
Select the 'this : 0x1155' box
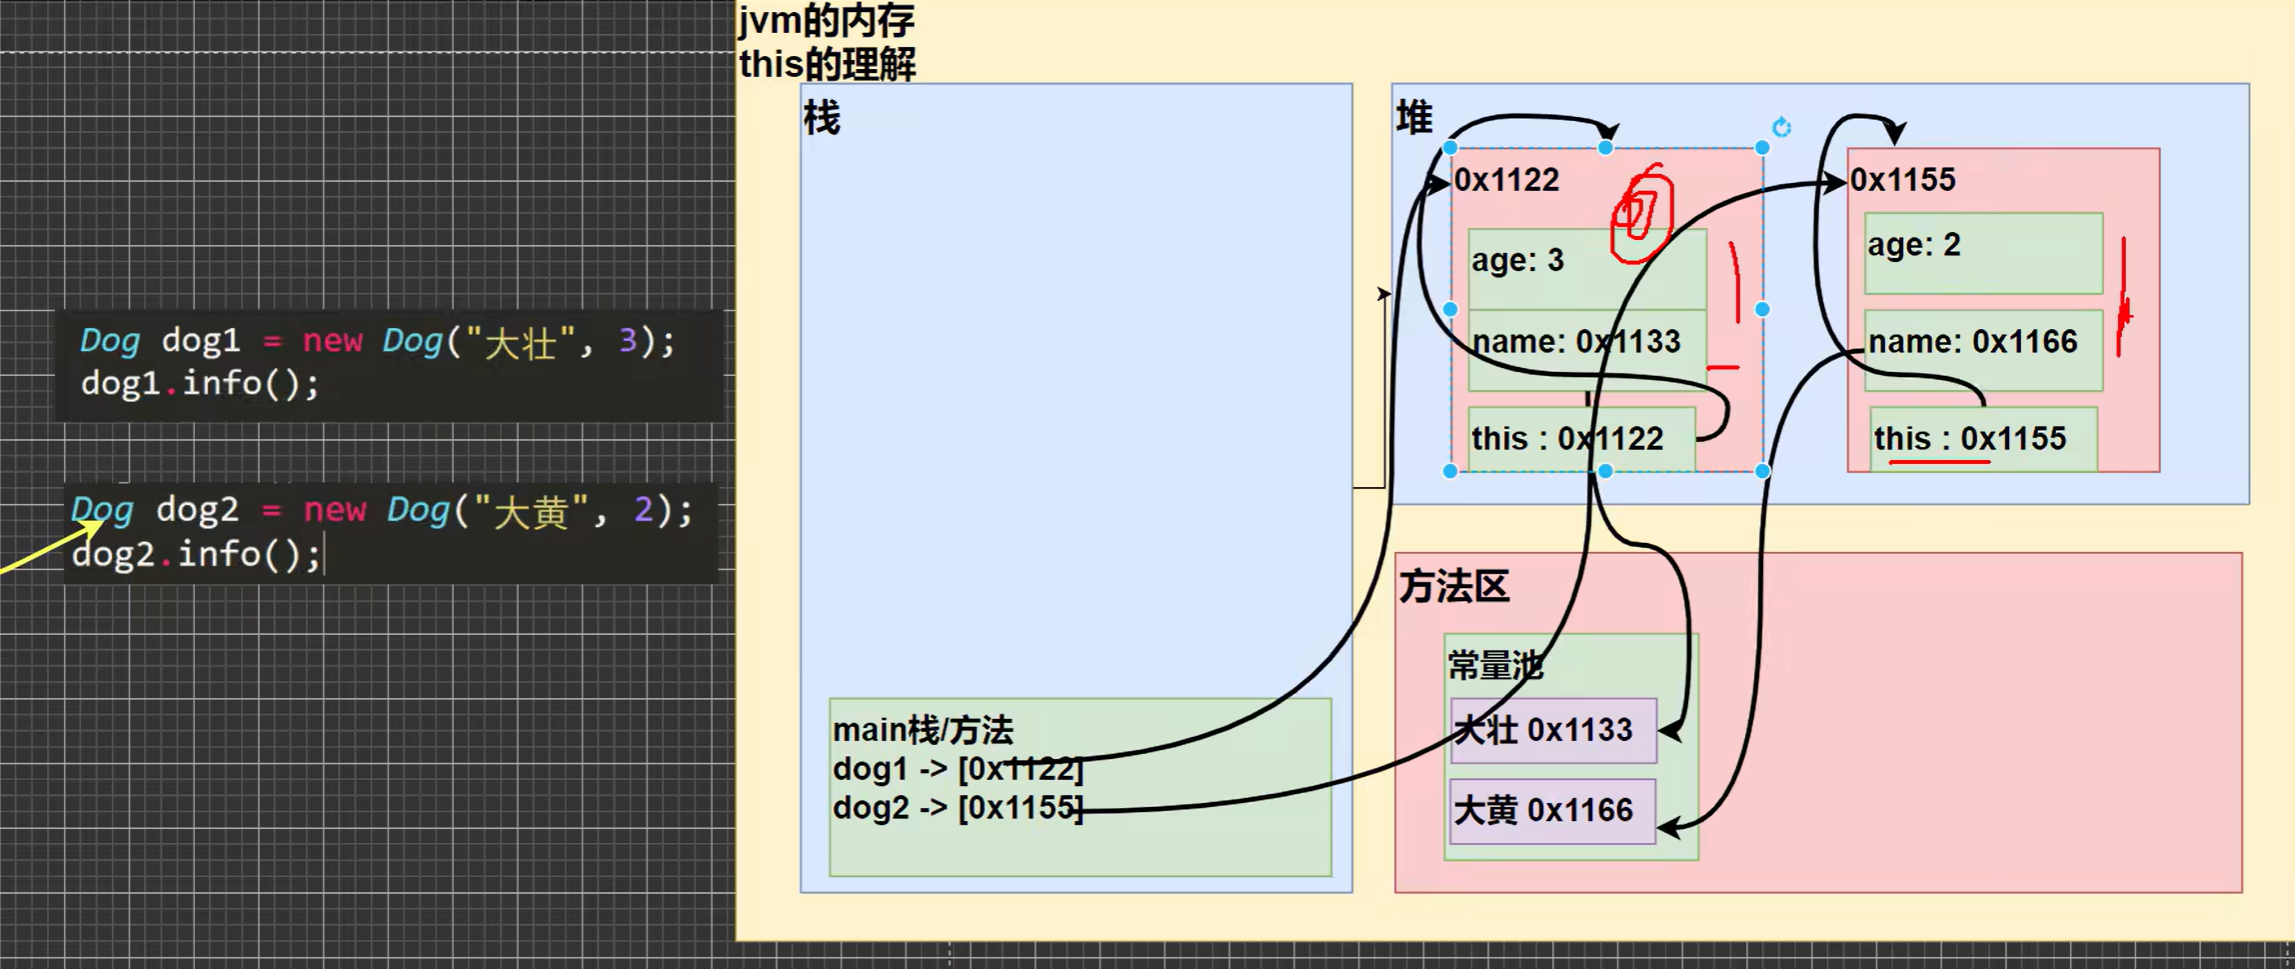pyautogui.click(x=1984, y=439)
